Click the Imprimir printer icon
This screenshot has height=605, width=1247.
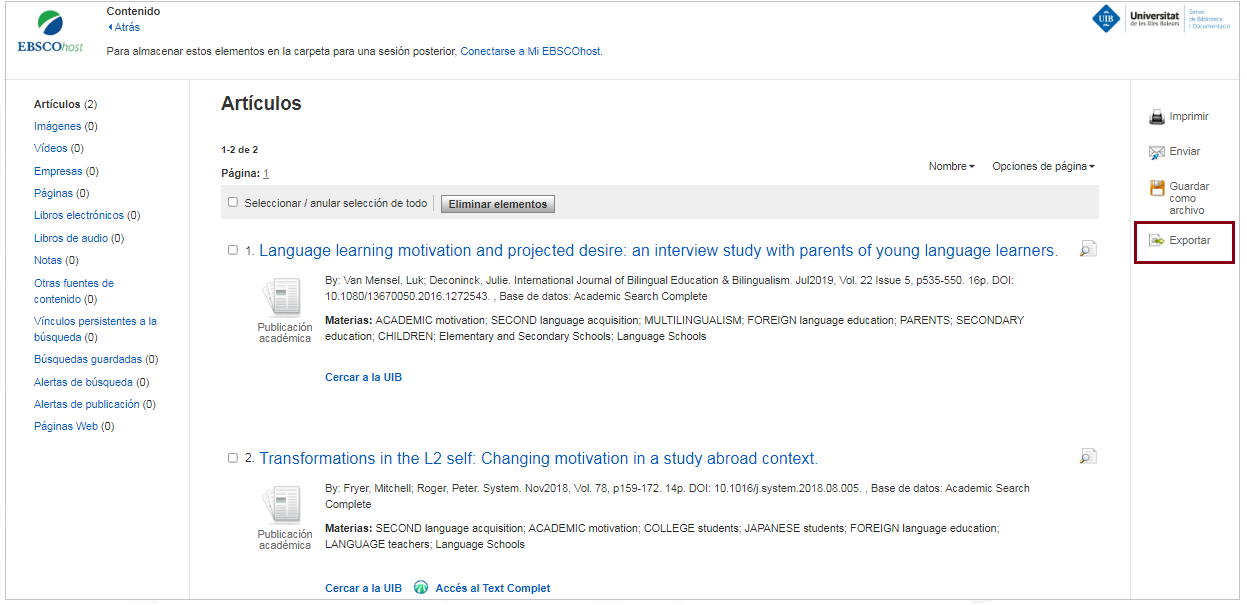(1157, 117)
